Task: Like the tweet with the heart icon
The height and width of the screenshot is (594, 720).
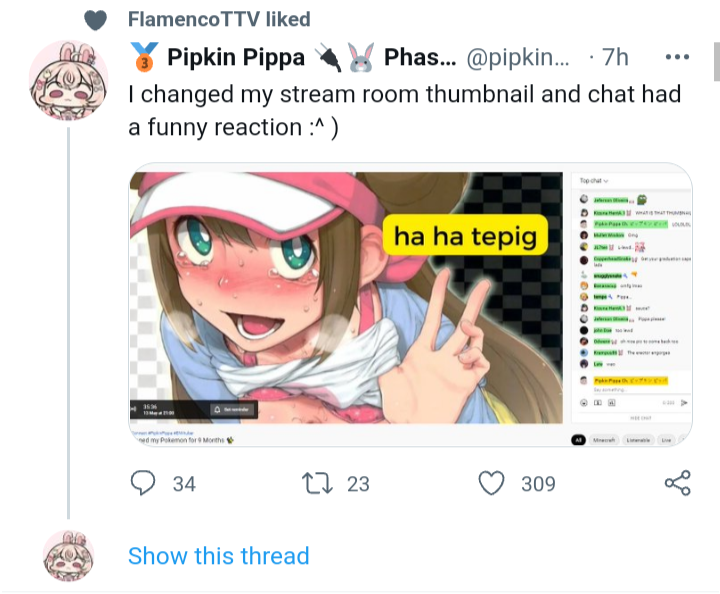Action: (x=491, y=483)
